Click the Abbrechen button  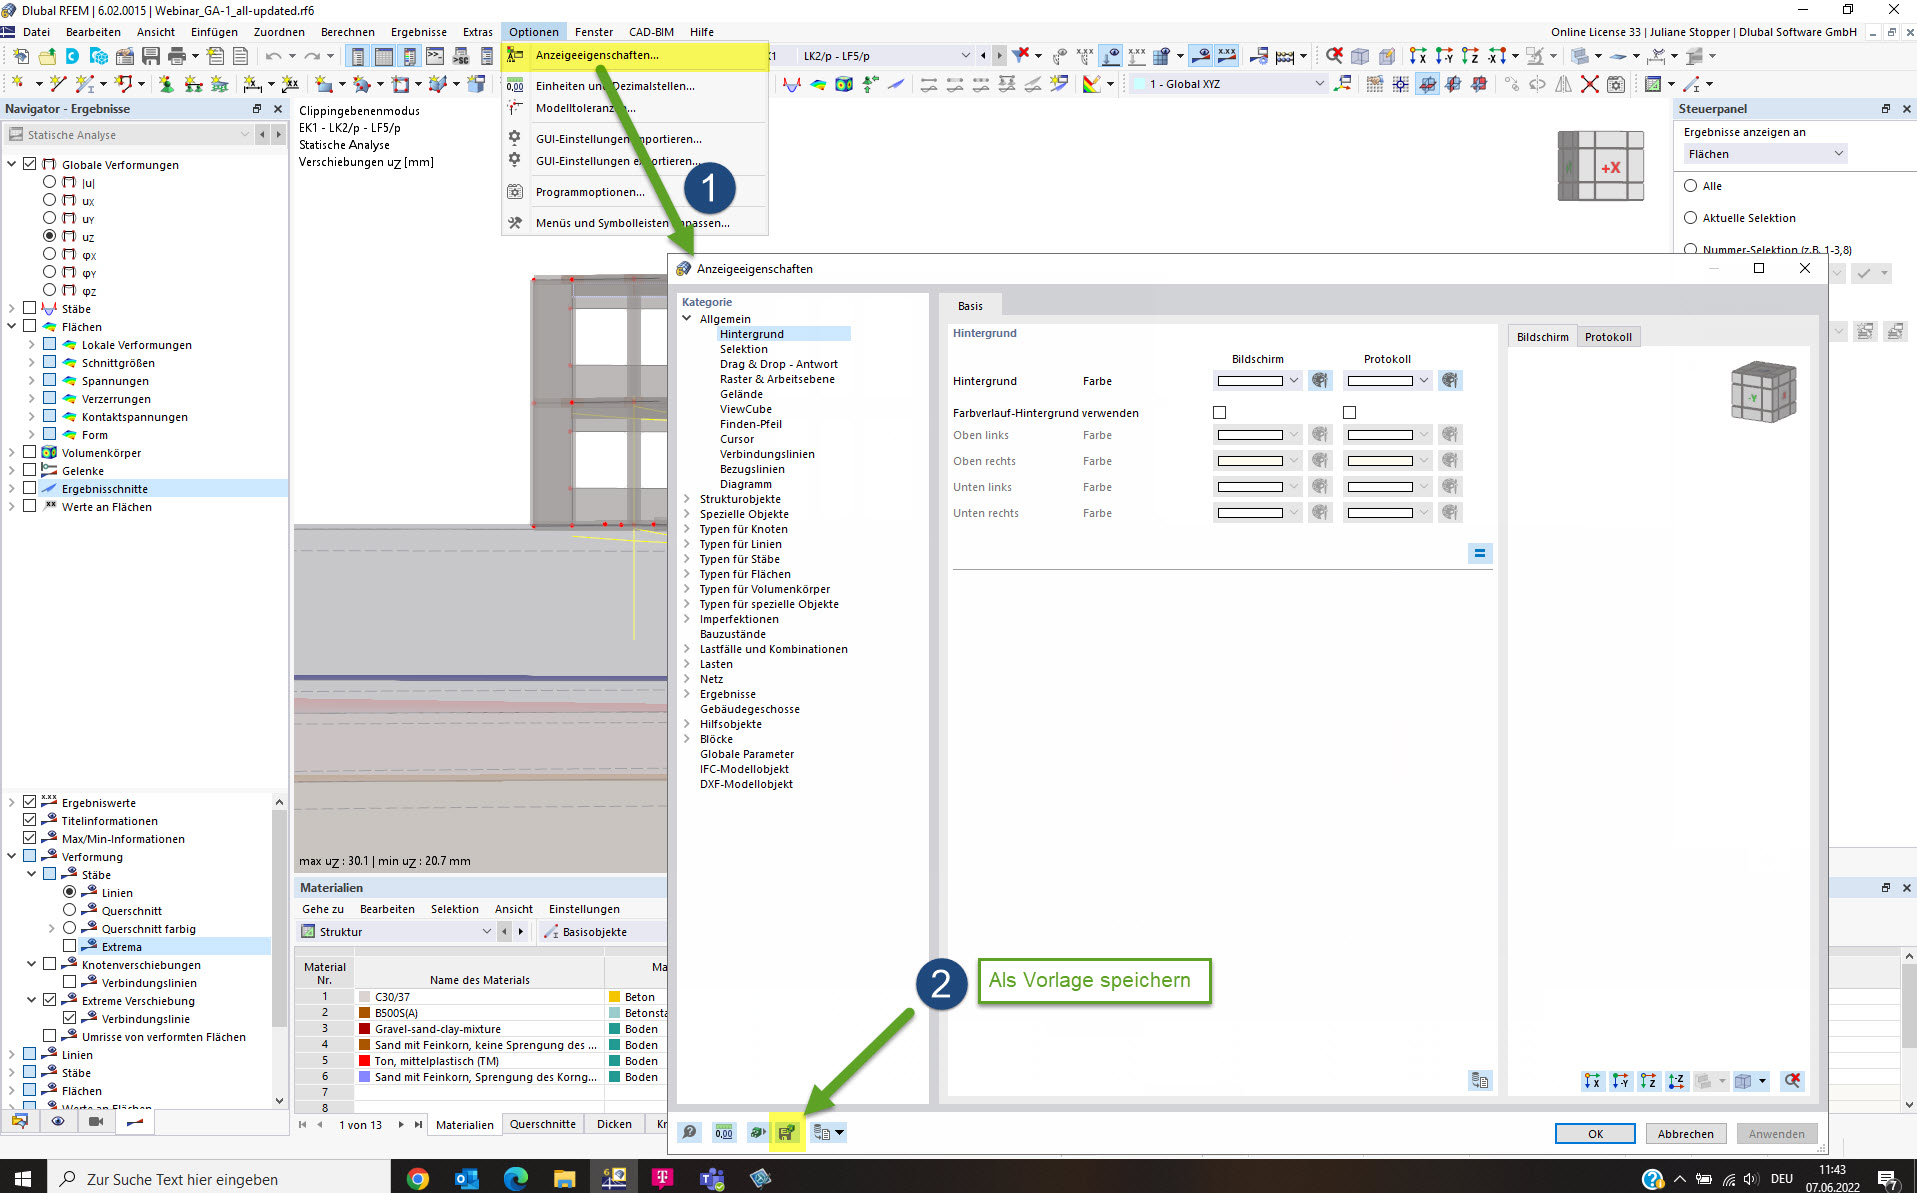[x=1685, y=1134]
